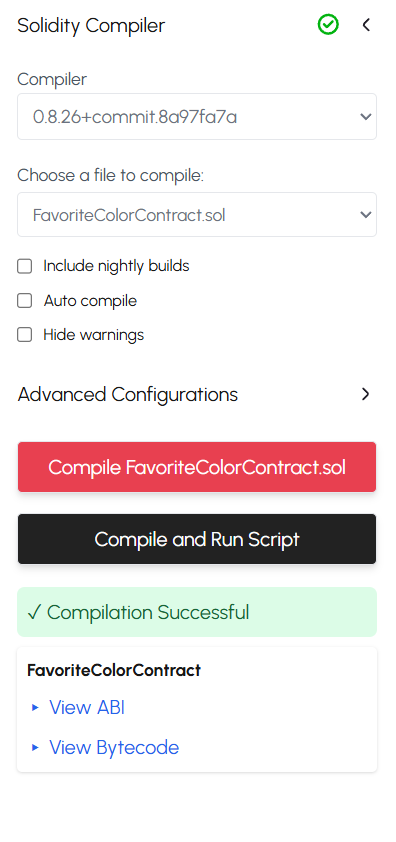Click the Compilation Successful status banner

(x=197, y=612)
